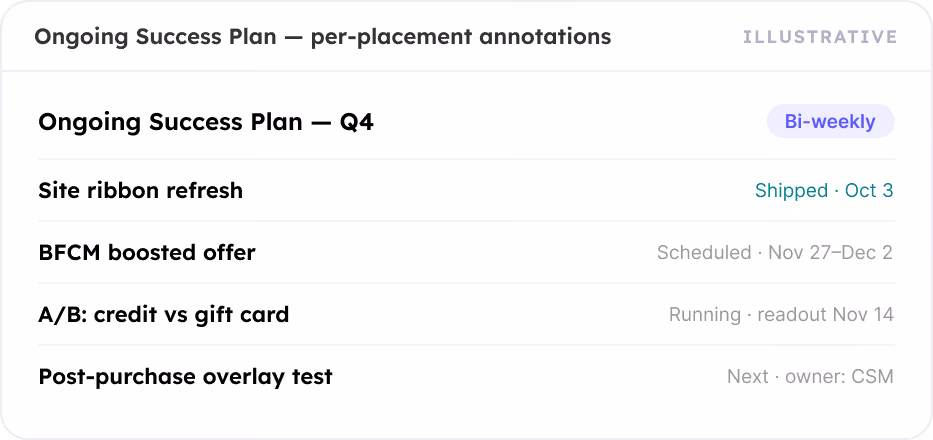The height and width of the screenshot is (440, 933).
Task: Click the owner: CSM text
Action: (x=840, y=376)
